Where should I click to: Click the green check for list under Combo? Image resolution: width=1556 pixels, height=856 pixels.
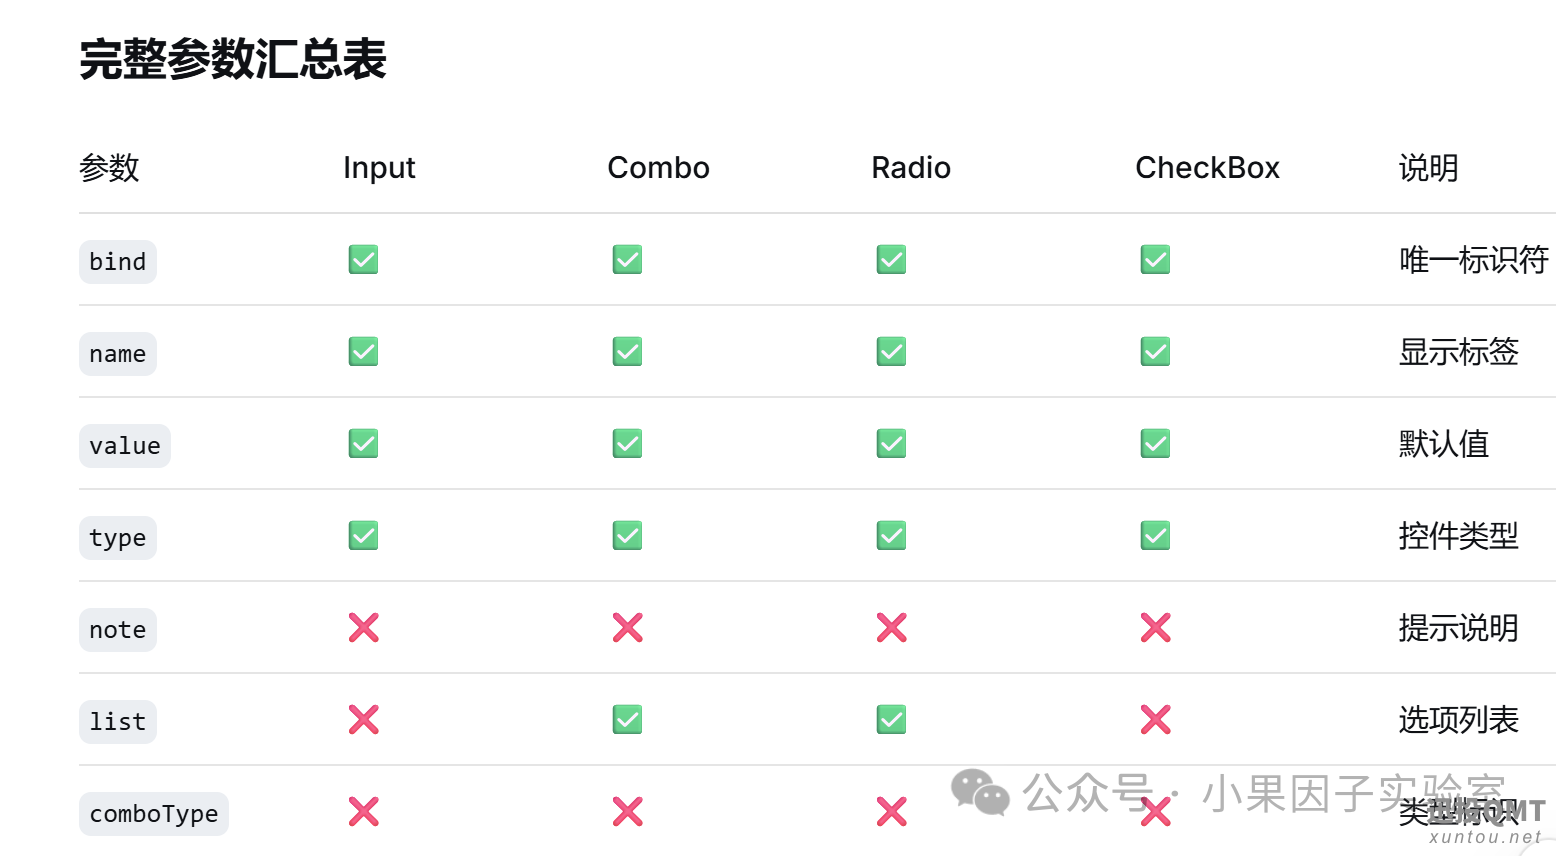pos(627,720)
